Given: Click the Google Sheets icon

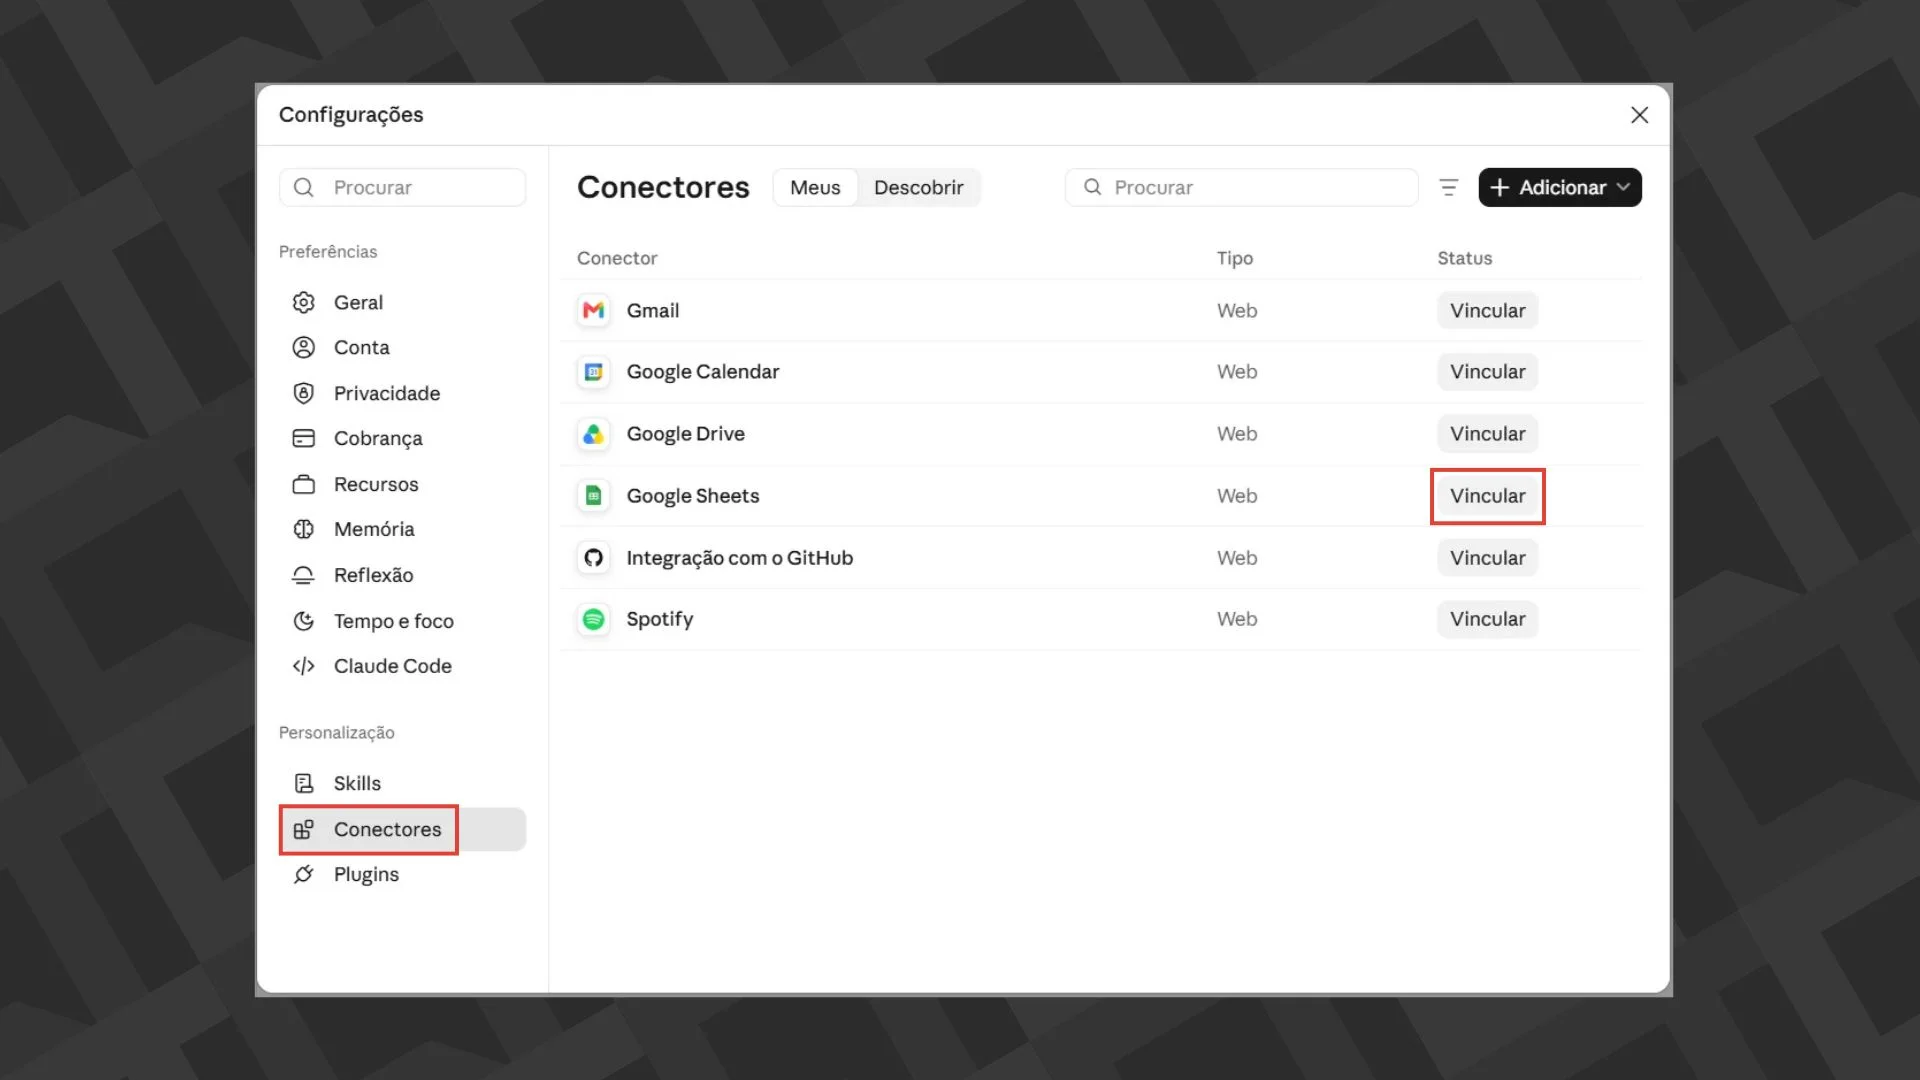Looking at the screenshot, I should tap(593, 496).
